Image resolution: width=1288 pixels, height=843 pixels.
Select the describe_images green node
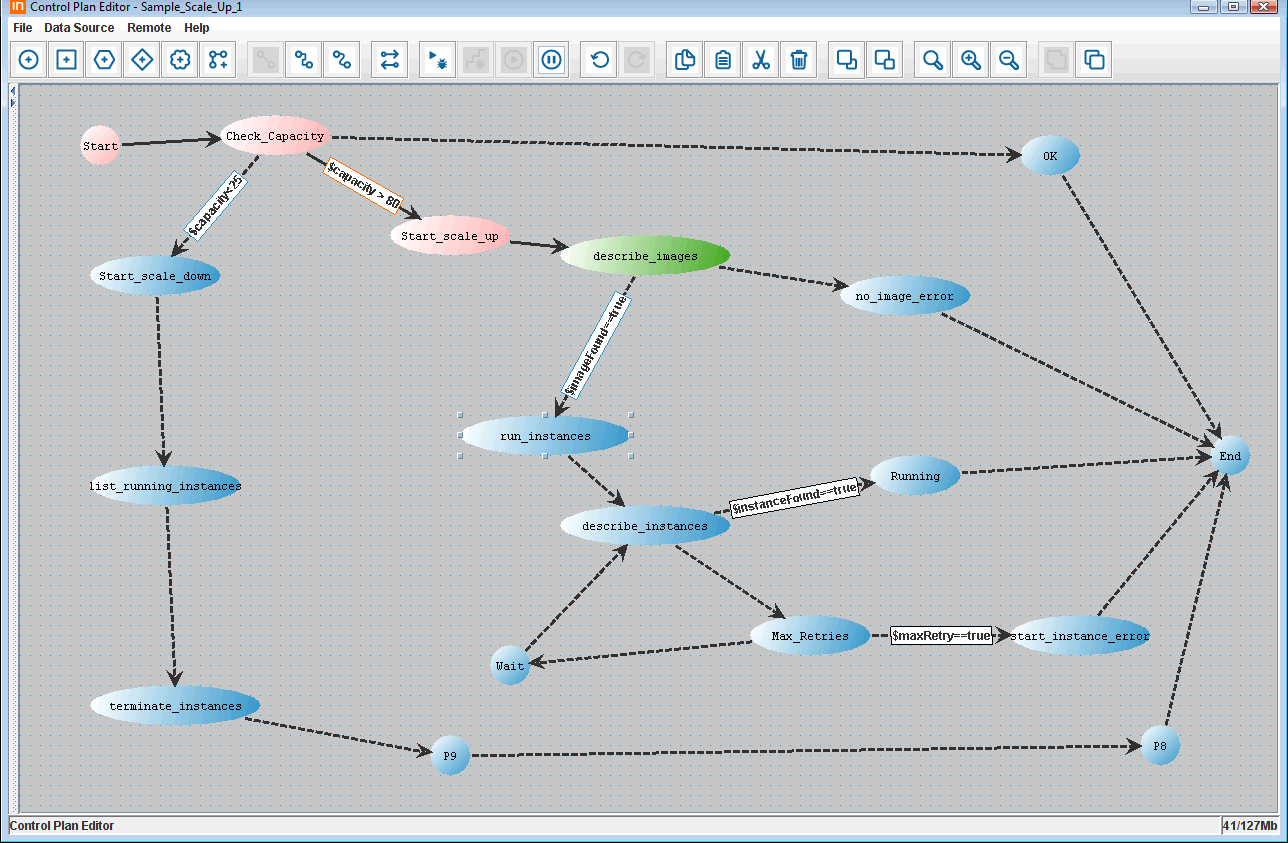(645, 256)
